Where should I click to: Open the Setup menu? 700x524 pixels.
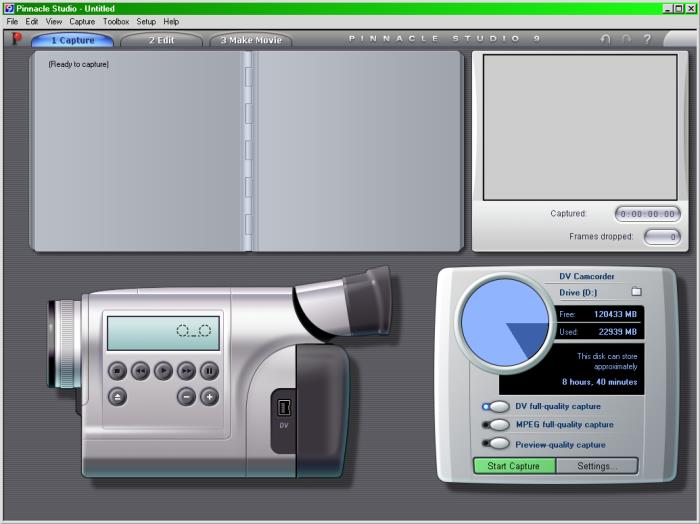[x=146, y=21]
